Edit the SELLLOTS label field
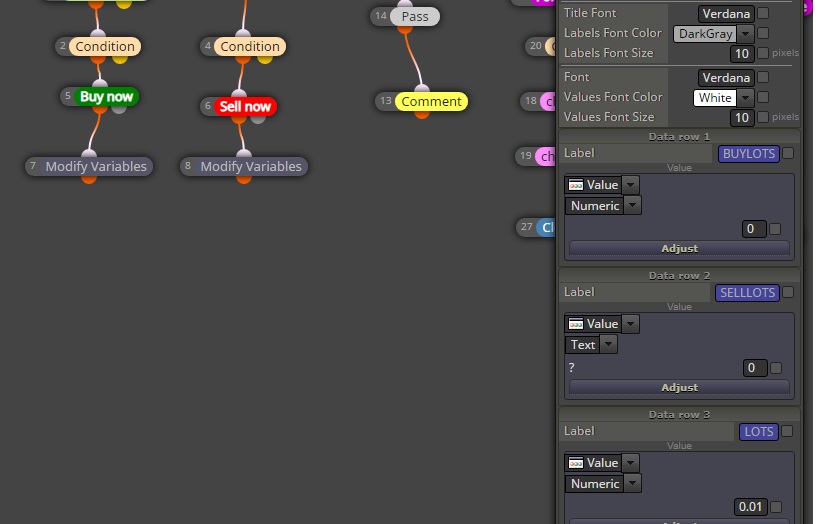 tap(747, 293)
